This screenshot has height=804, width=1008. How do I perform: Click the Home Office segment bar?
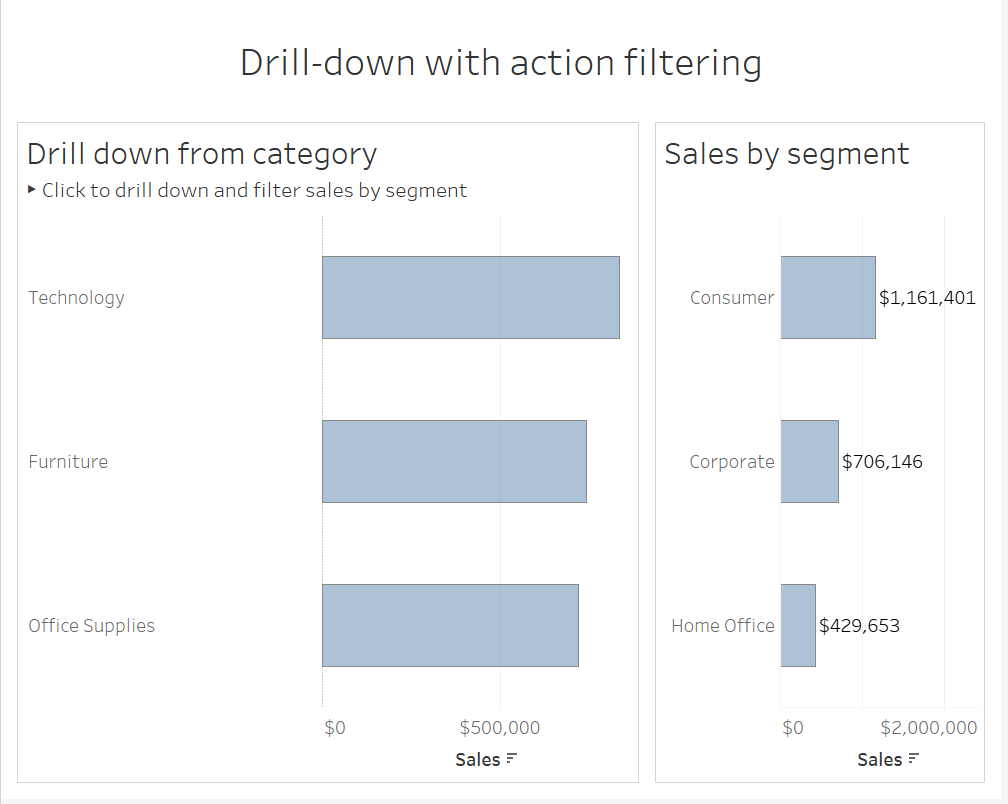pos(797,625)
